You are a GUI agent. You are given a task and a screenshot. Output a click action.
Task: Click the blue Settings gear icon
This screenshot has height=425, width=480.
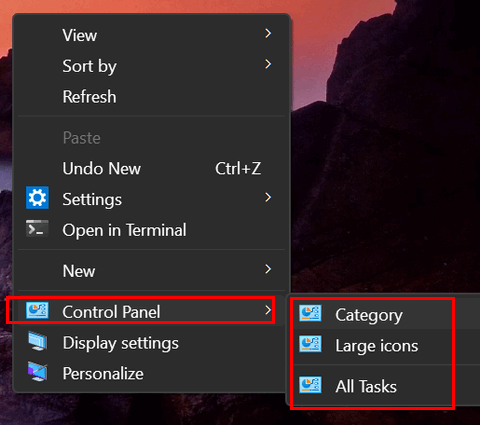point(37,198)
